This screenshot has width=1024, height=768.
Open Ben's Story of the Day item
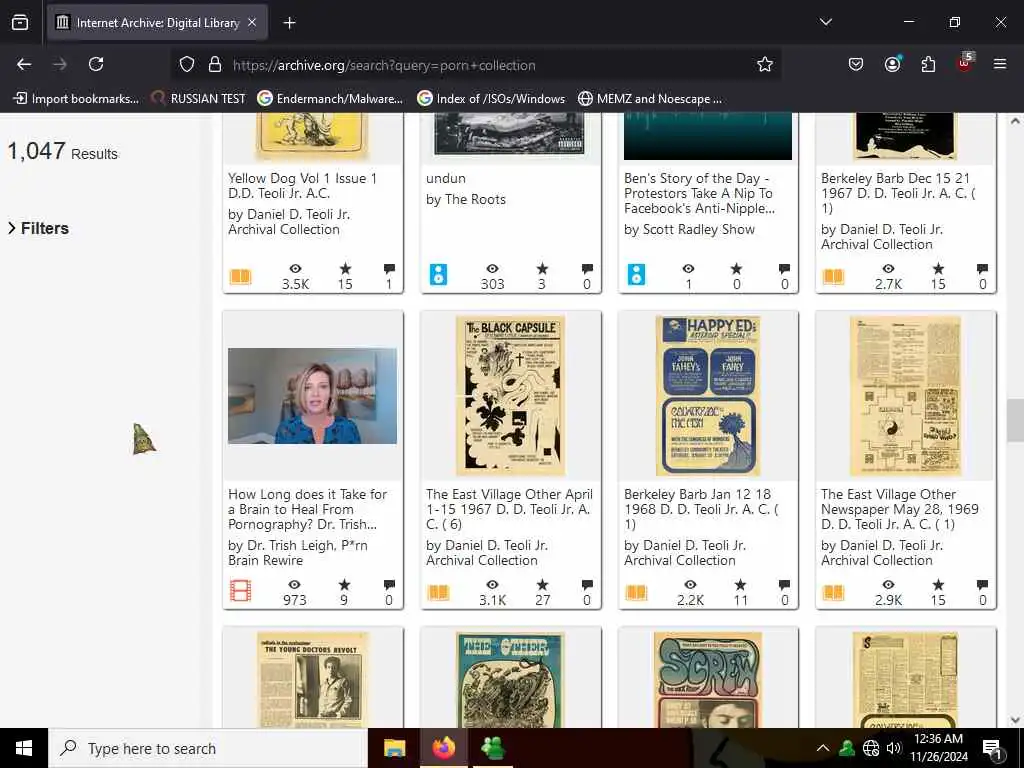(x=699, y=193)
